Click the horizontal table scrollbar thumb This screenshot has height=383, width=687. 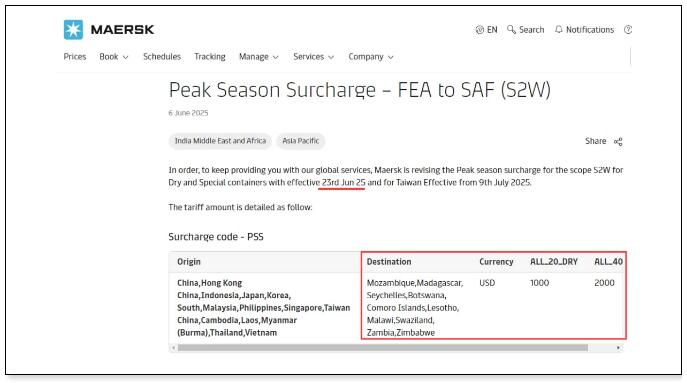[x=382, y=348]
